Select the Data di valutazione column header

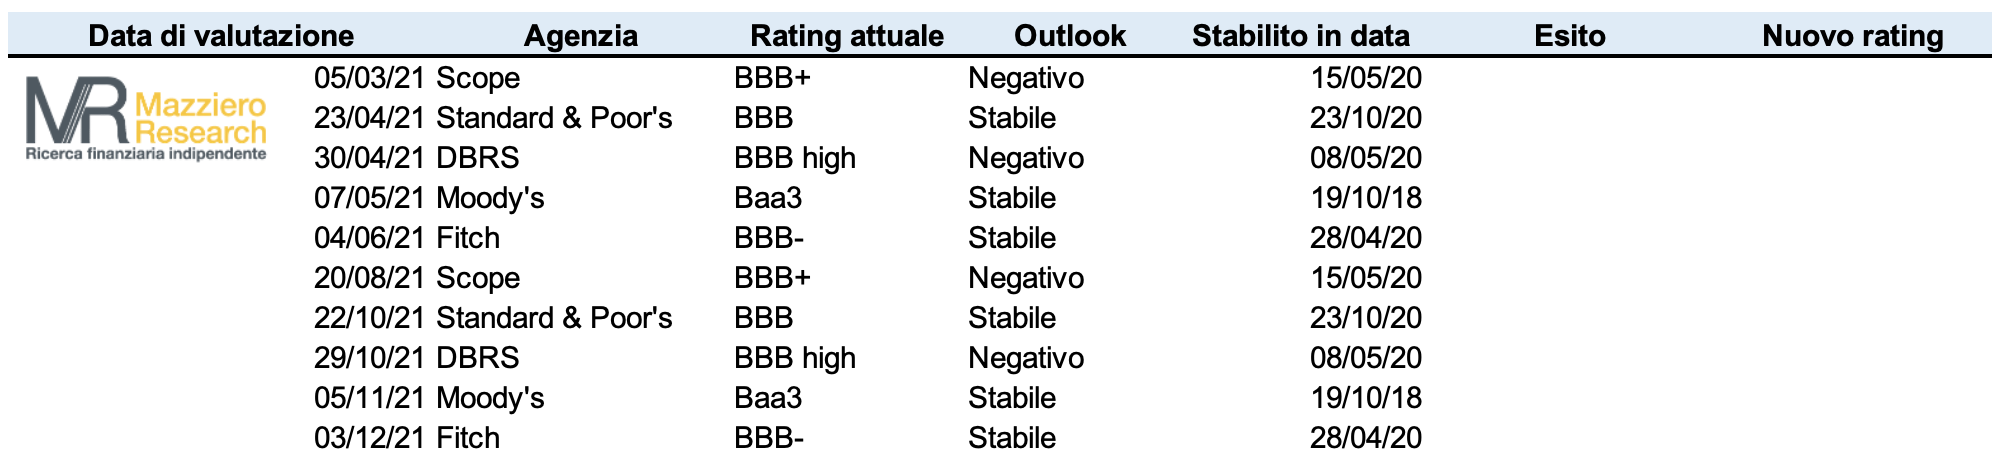[221, 36]
